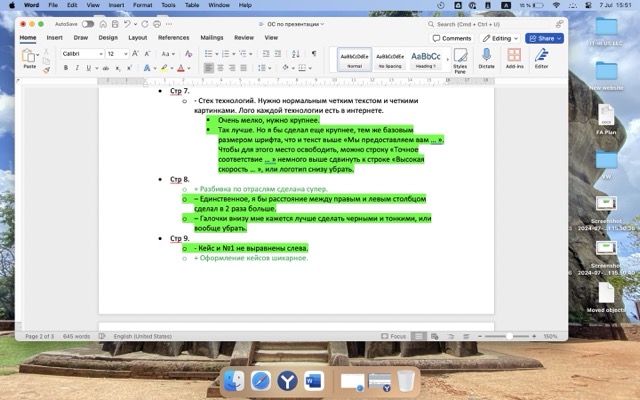This screenshot has height=400, width=640.
Task: Open the Insert ribbon tab
Action: [x=54, y=38]
